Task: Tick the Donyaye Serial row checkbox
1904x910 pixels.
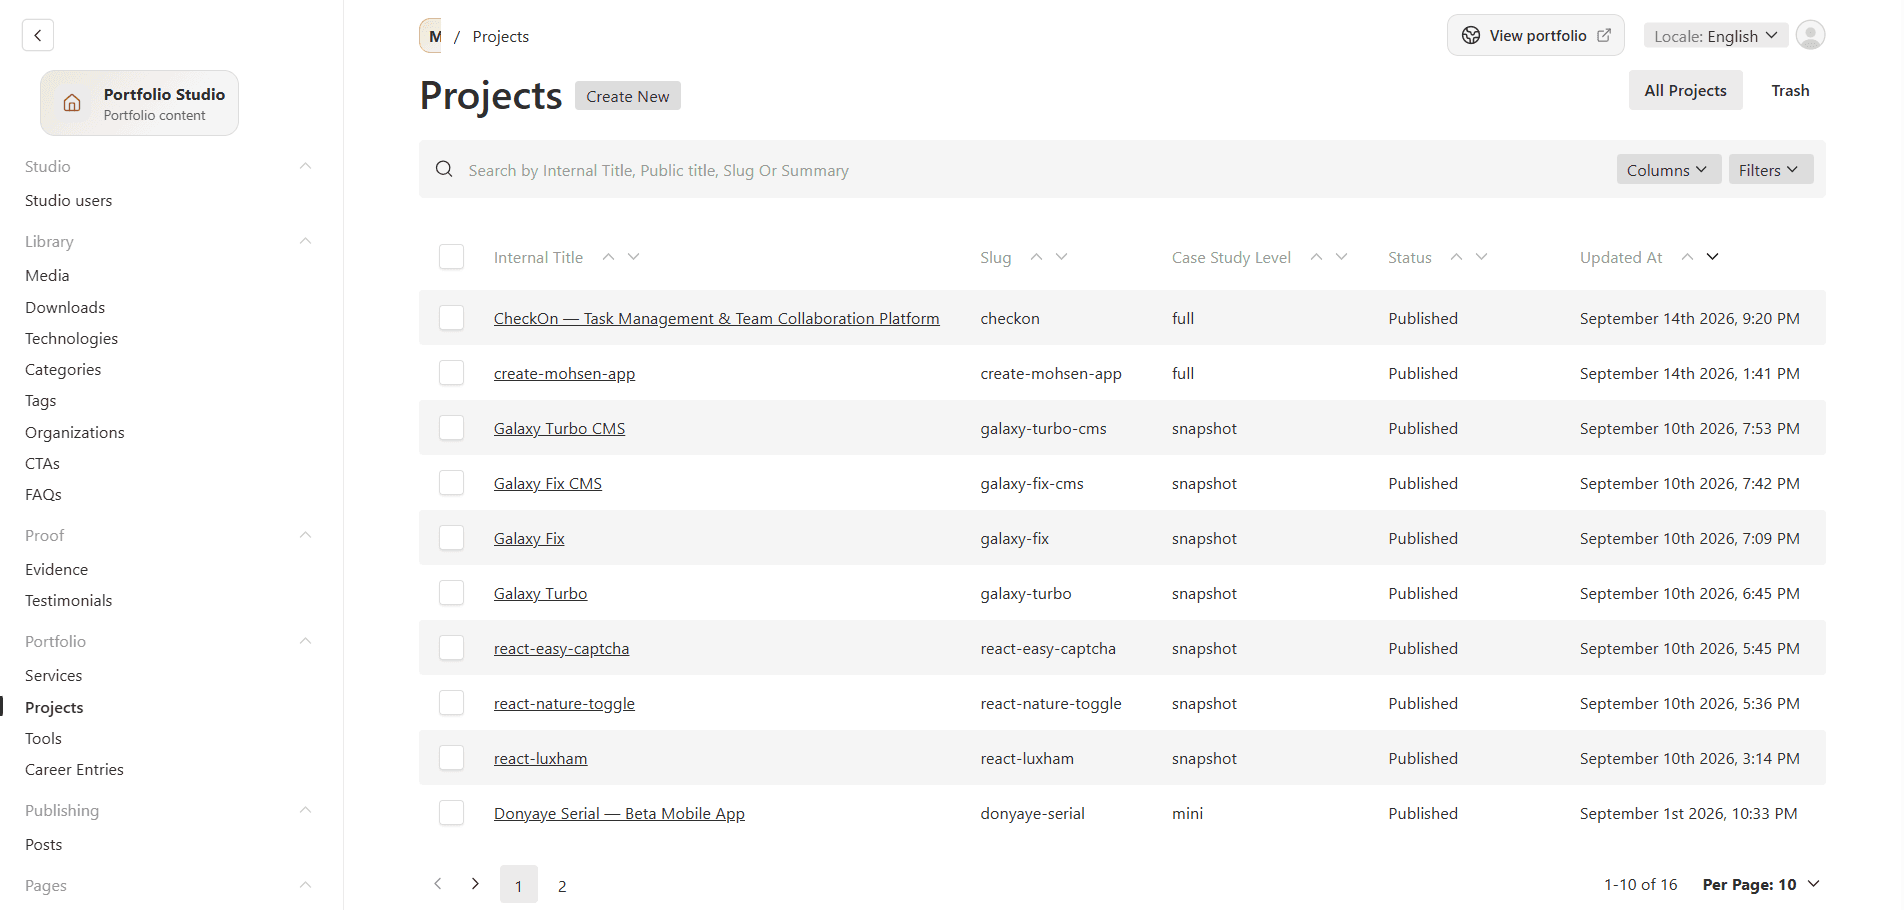Action: point(451,813)
